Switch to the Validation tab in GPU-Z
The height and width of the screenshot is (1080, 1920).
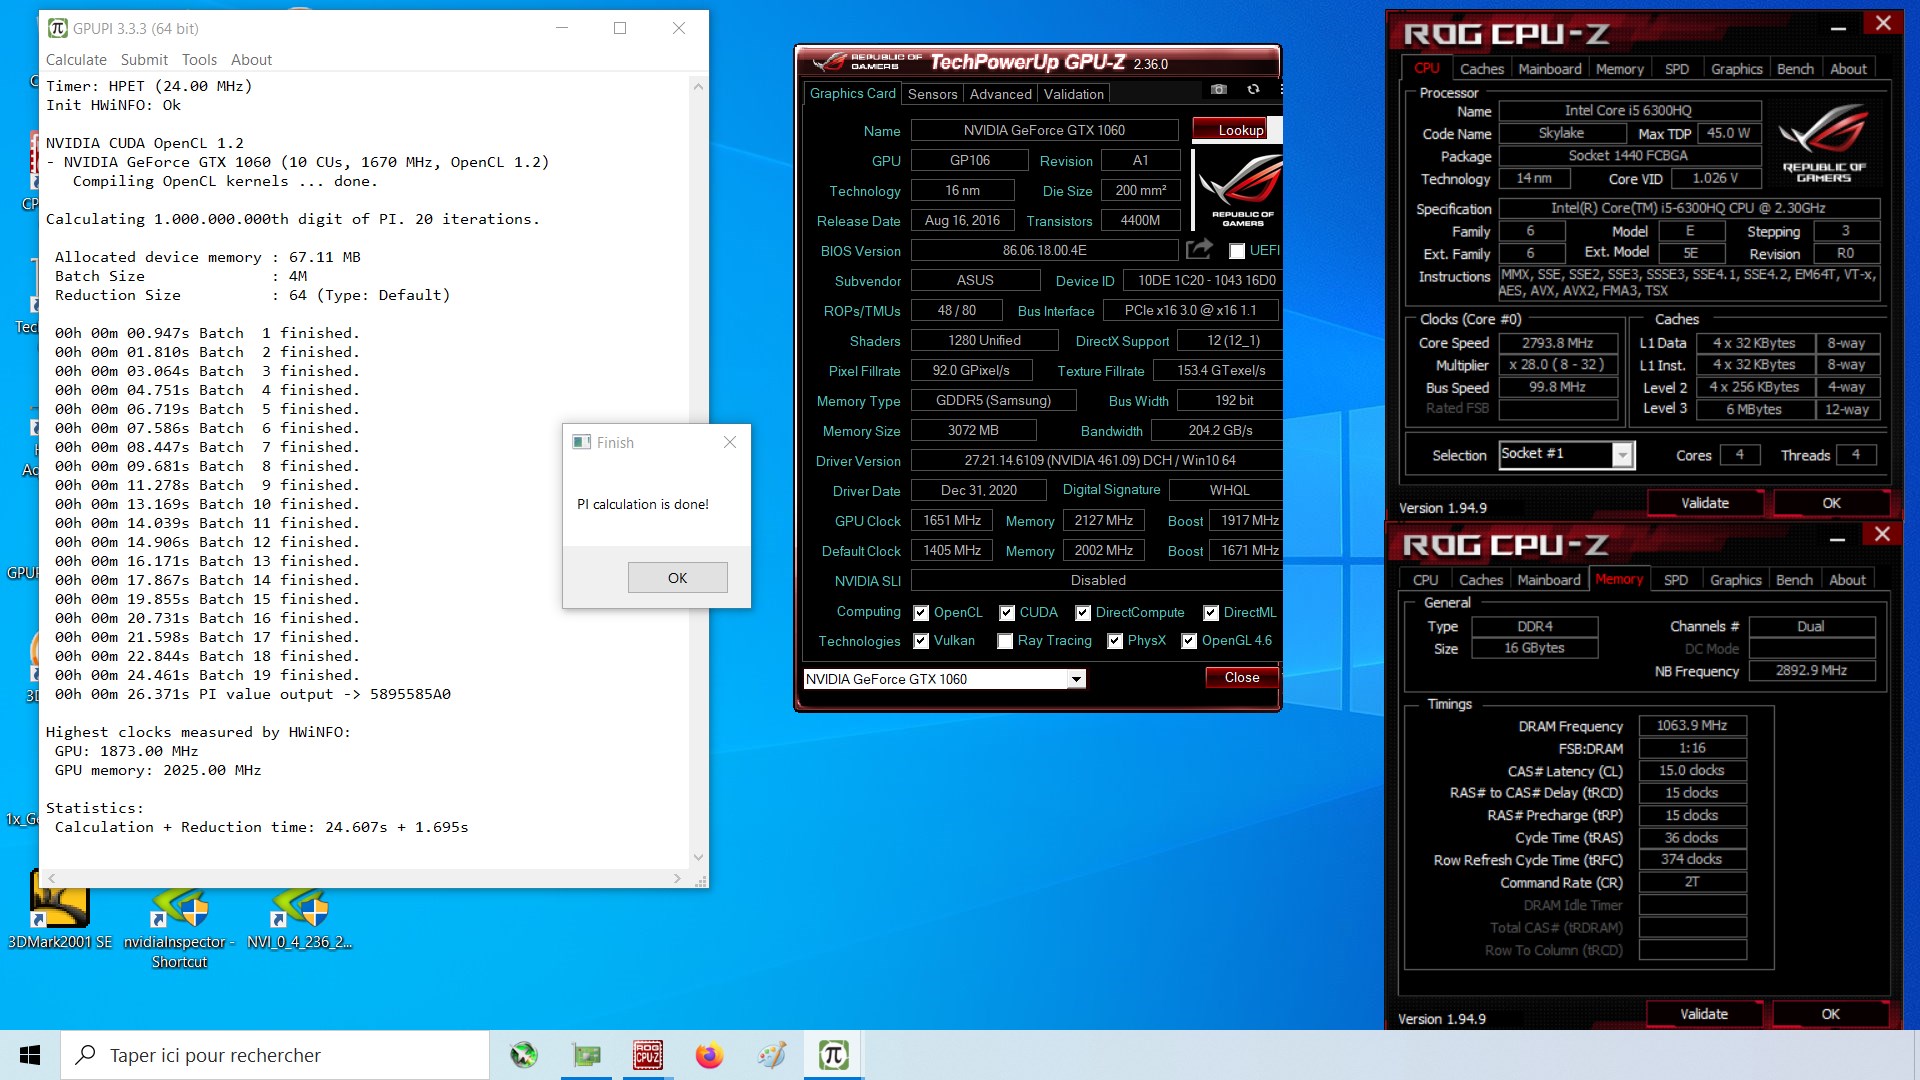tap(1073, 94)
